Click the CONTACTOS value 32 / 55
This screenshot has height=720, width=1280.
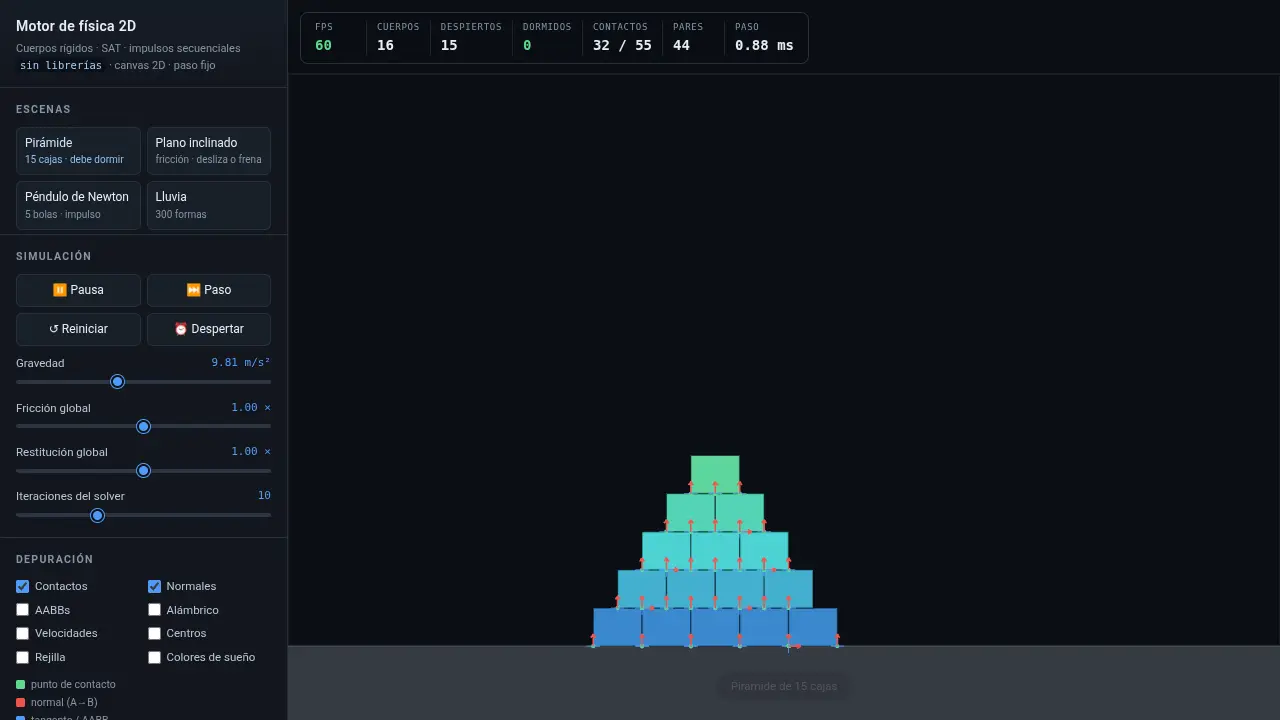click(622, 45)
